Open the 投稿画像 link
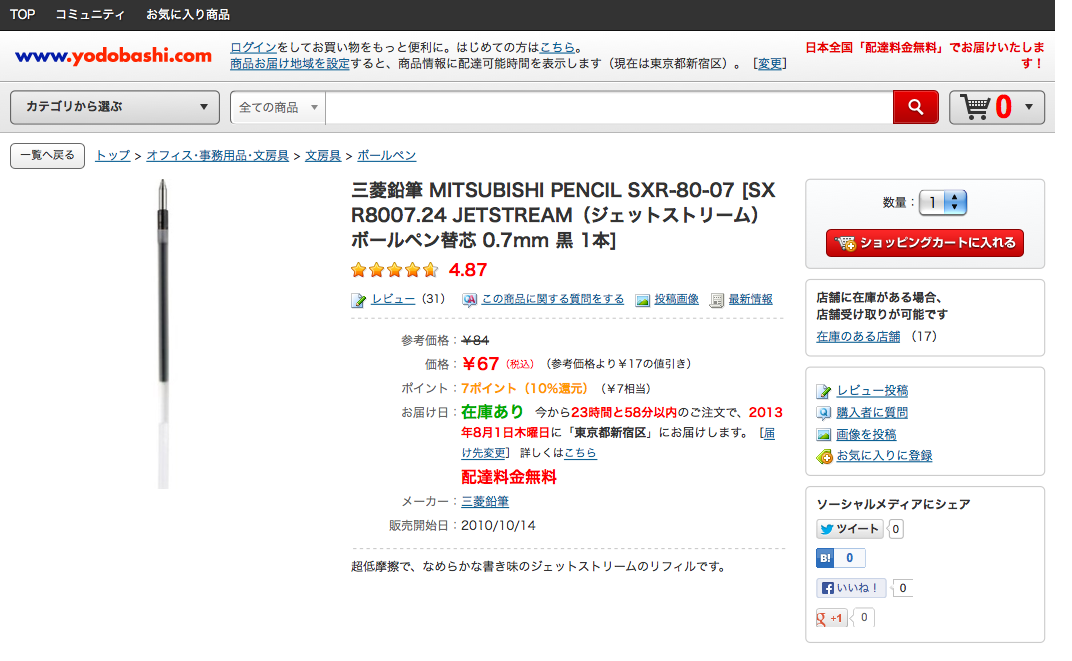The height and width of the screenshot is (661, 1072). [677, 299]
